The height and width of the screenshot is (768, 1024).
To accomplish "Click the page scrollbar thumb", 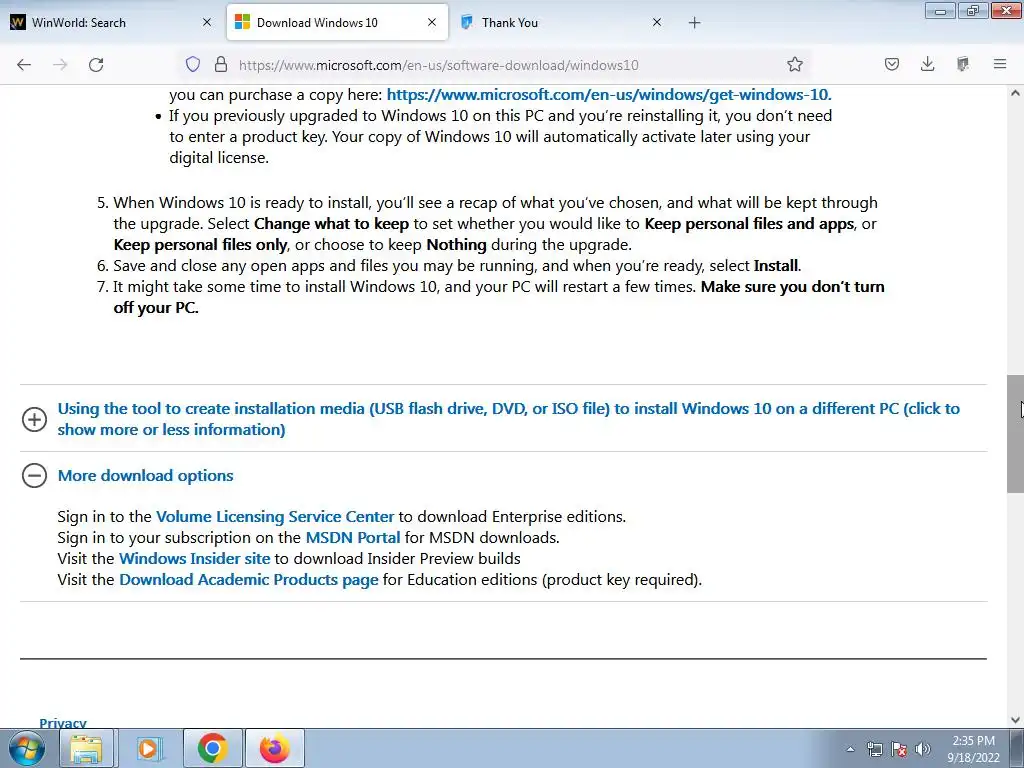I will pyautogui.click(x=1015, y=434).
